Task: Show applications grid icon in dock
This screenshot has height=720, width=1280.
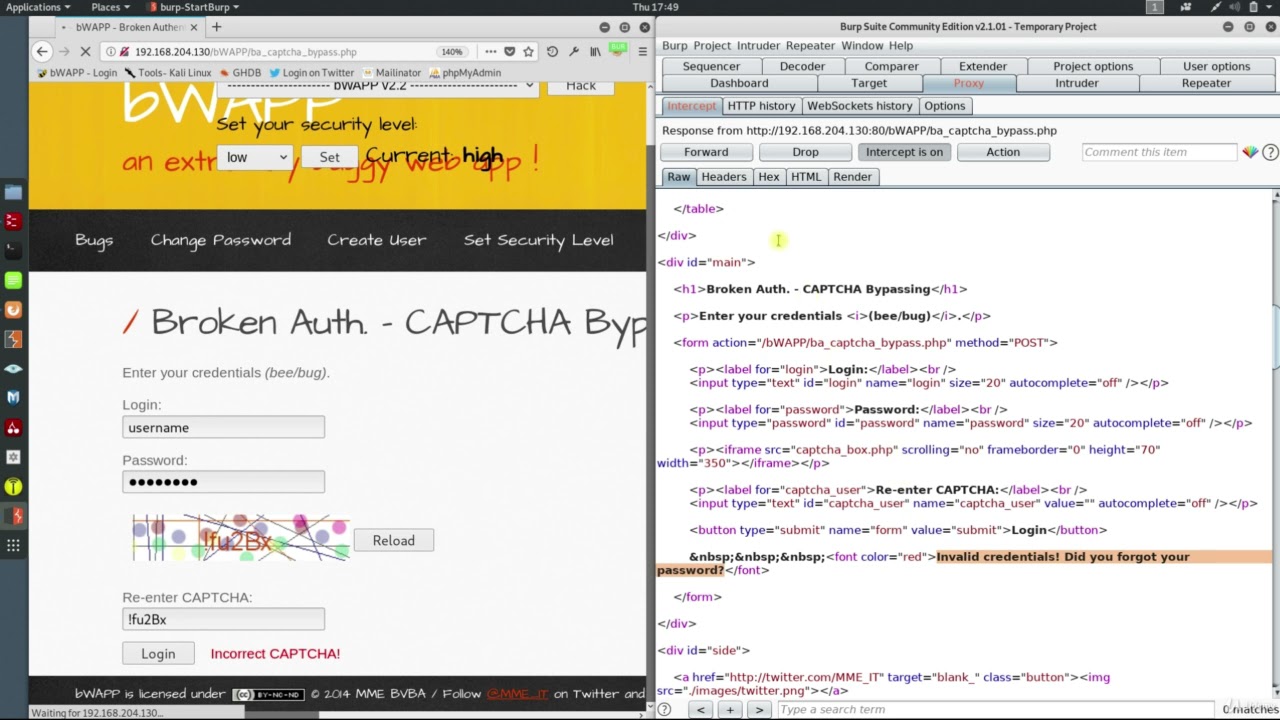Action: 13,545
